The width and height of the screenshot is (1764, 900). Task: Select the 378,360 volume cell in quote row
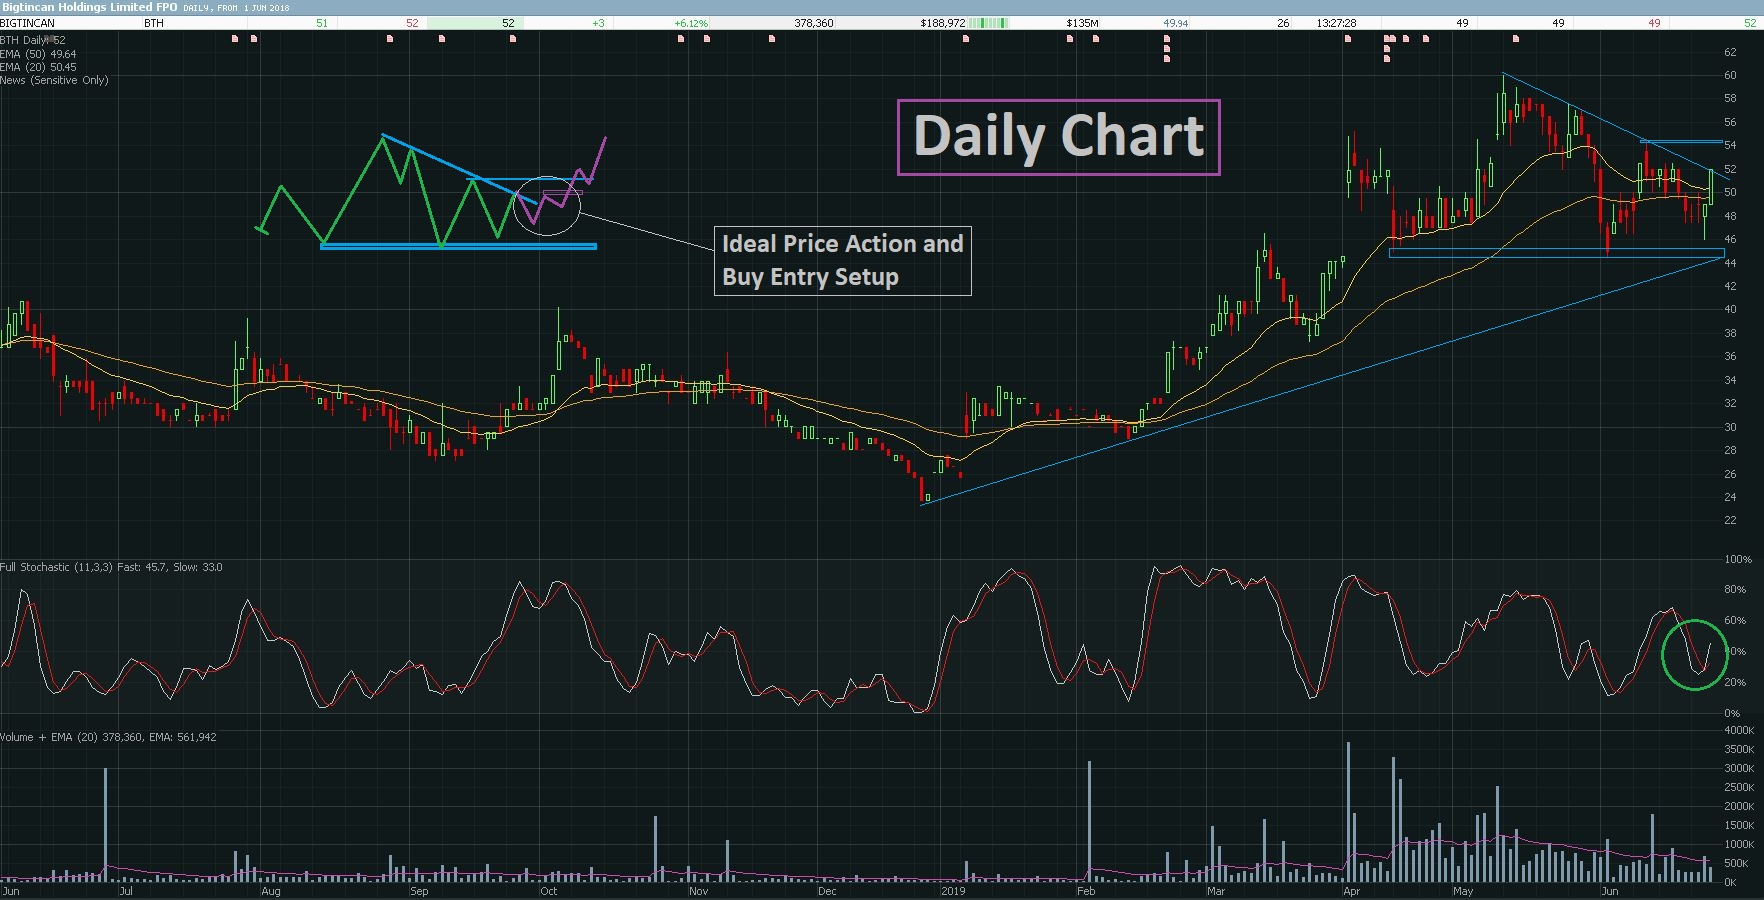click(814, 23)
